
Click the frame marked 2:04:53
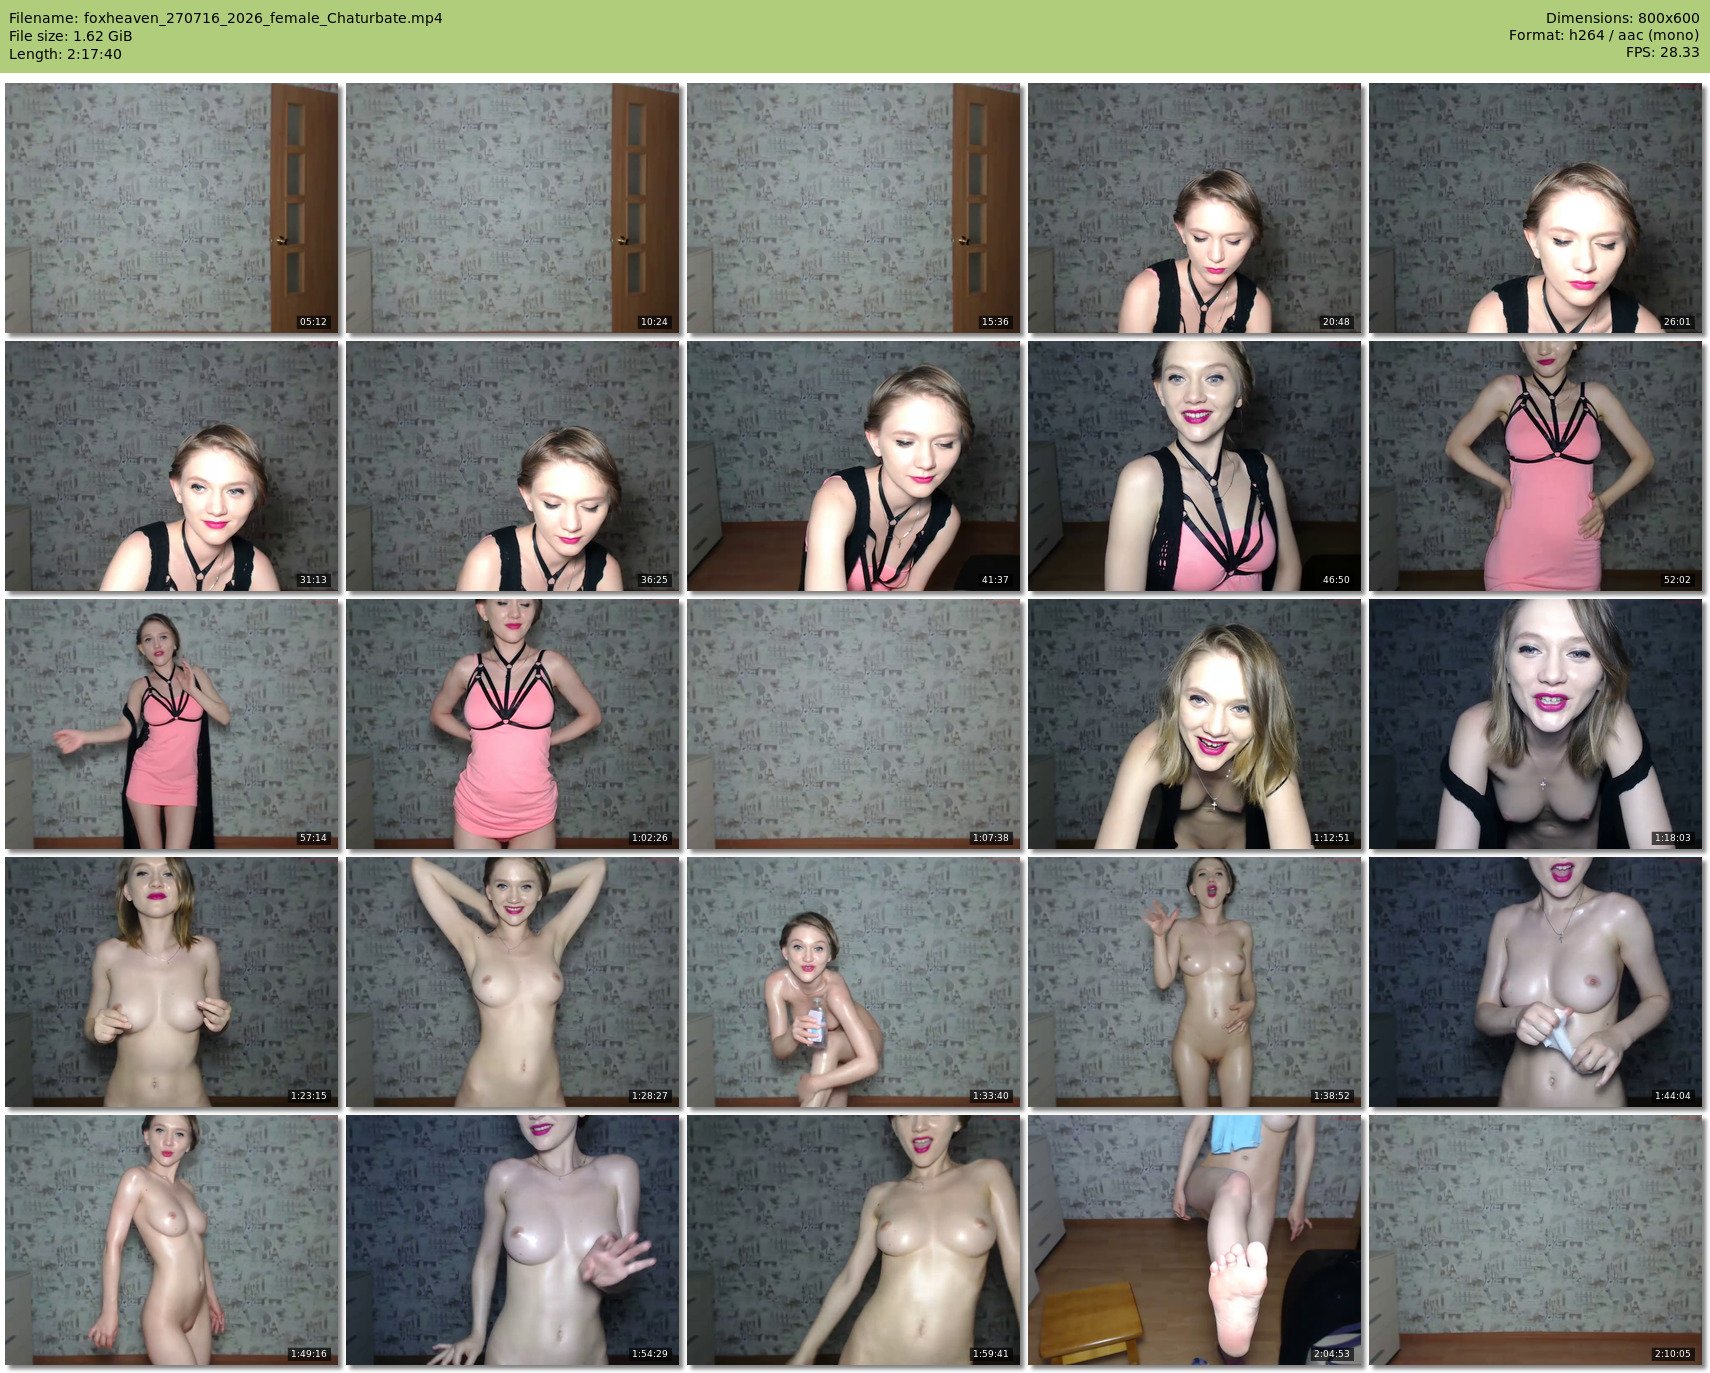coord(1195,1240)
